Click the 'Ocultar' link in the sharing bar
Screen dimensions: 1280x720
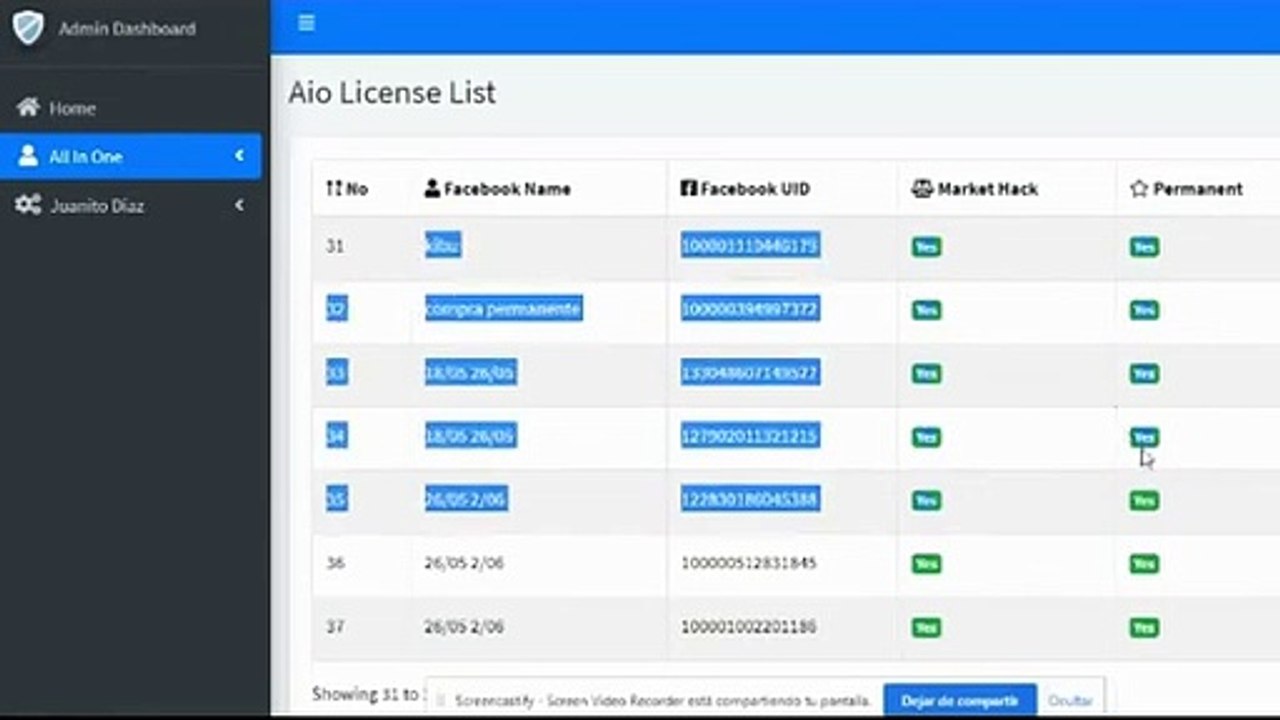pos(1070,701)
